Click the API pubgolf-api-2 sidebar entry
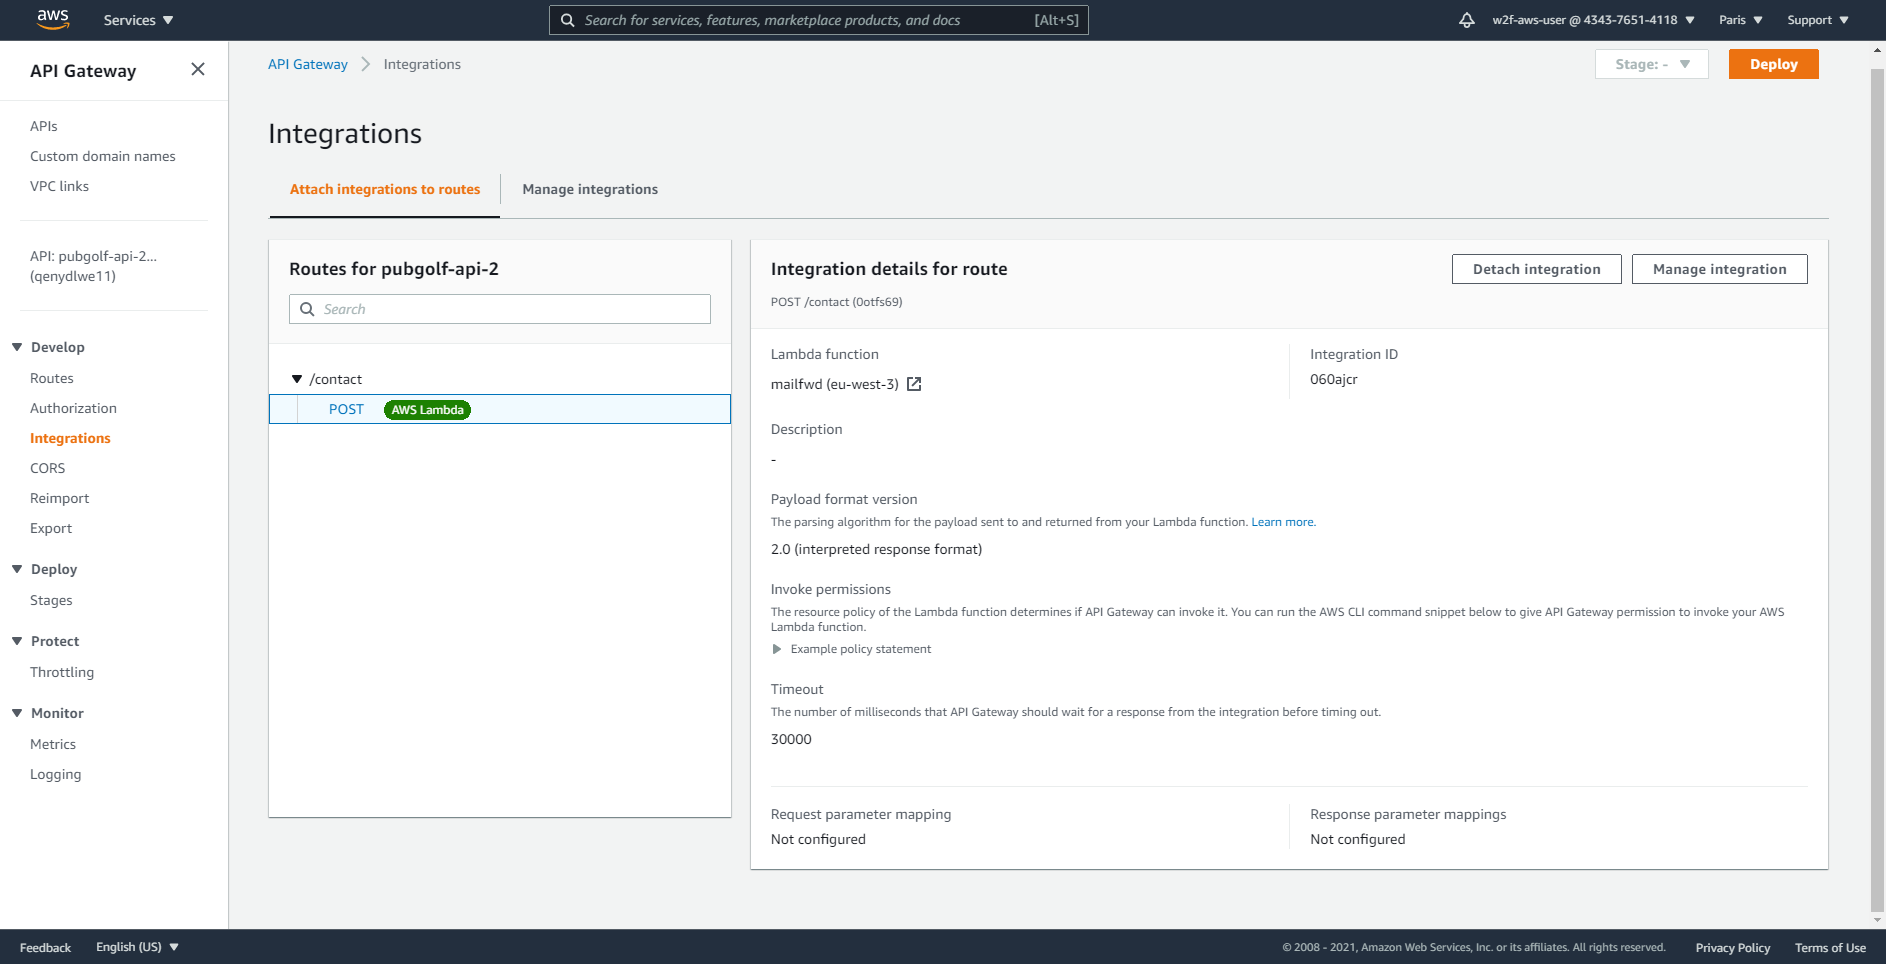 (x=93, y=266)
